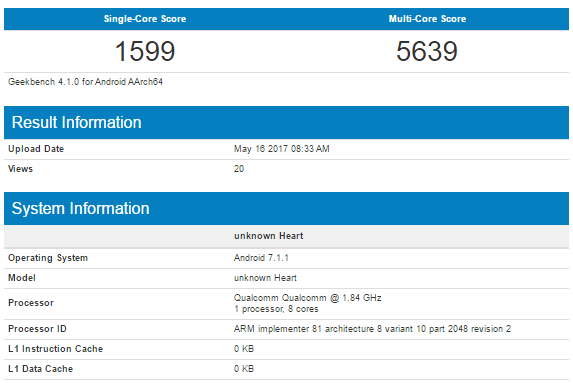Select the Qualcomm Qualcomm @ 1.84 GHz text
The image size is (573, 385).
coord(308,298)
